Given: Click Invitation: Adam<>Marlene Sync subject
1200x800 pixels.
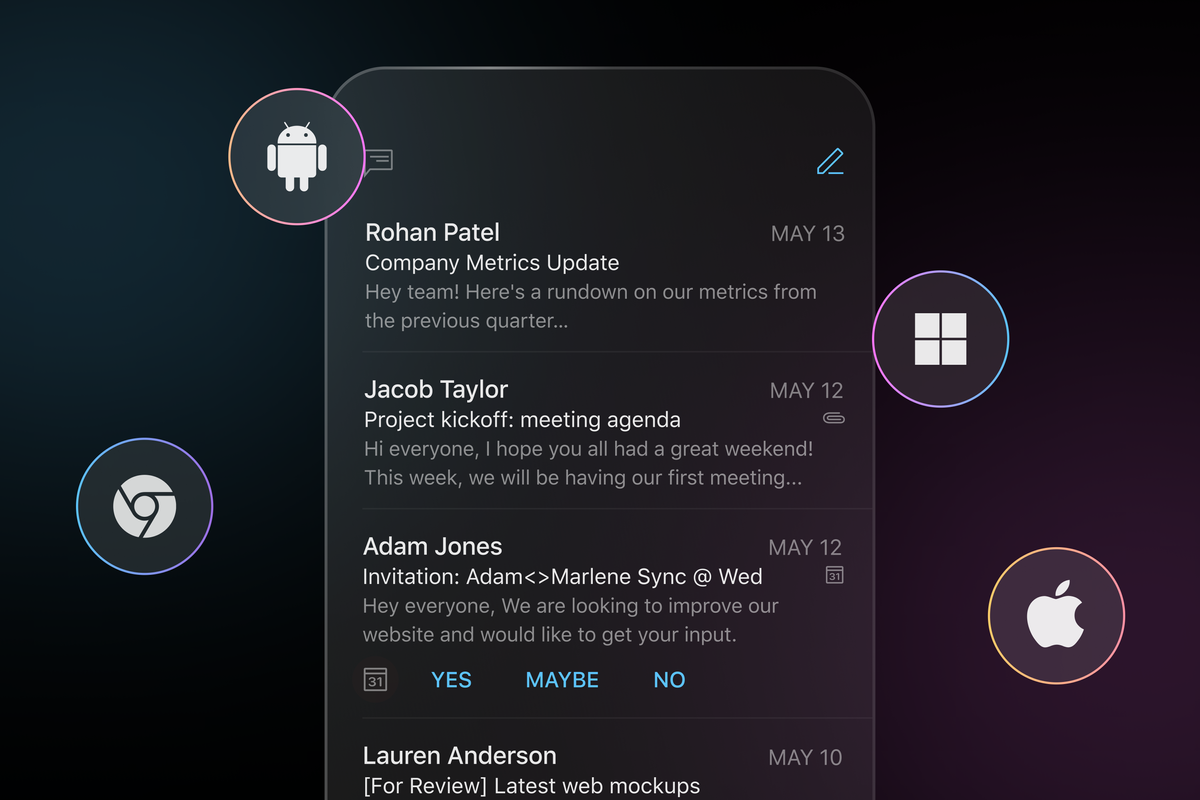Looking at the screenshot, I should [x=562, y=577].
